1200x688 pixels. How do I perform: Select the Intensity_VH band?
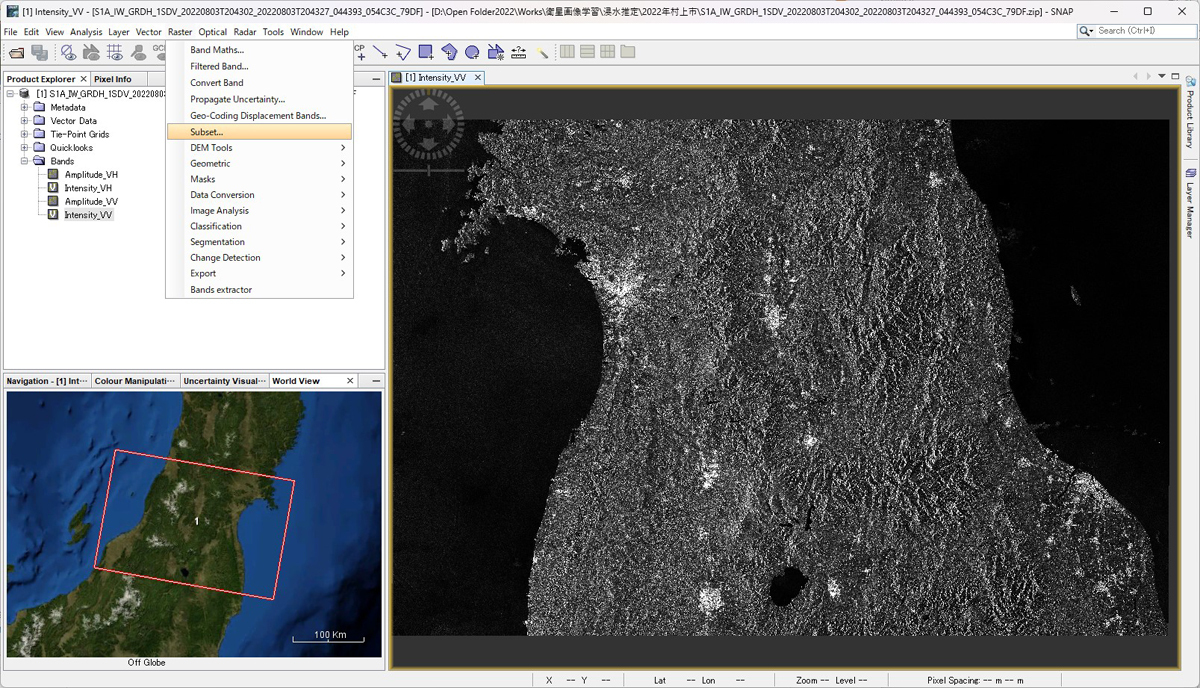[x=88, y=188]
